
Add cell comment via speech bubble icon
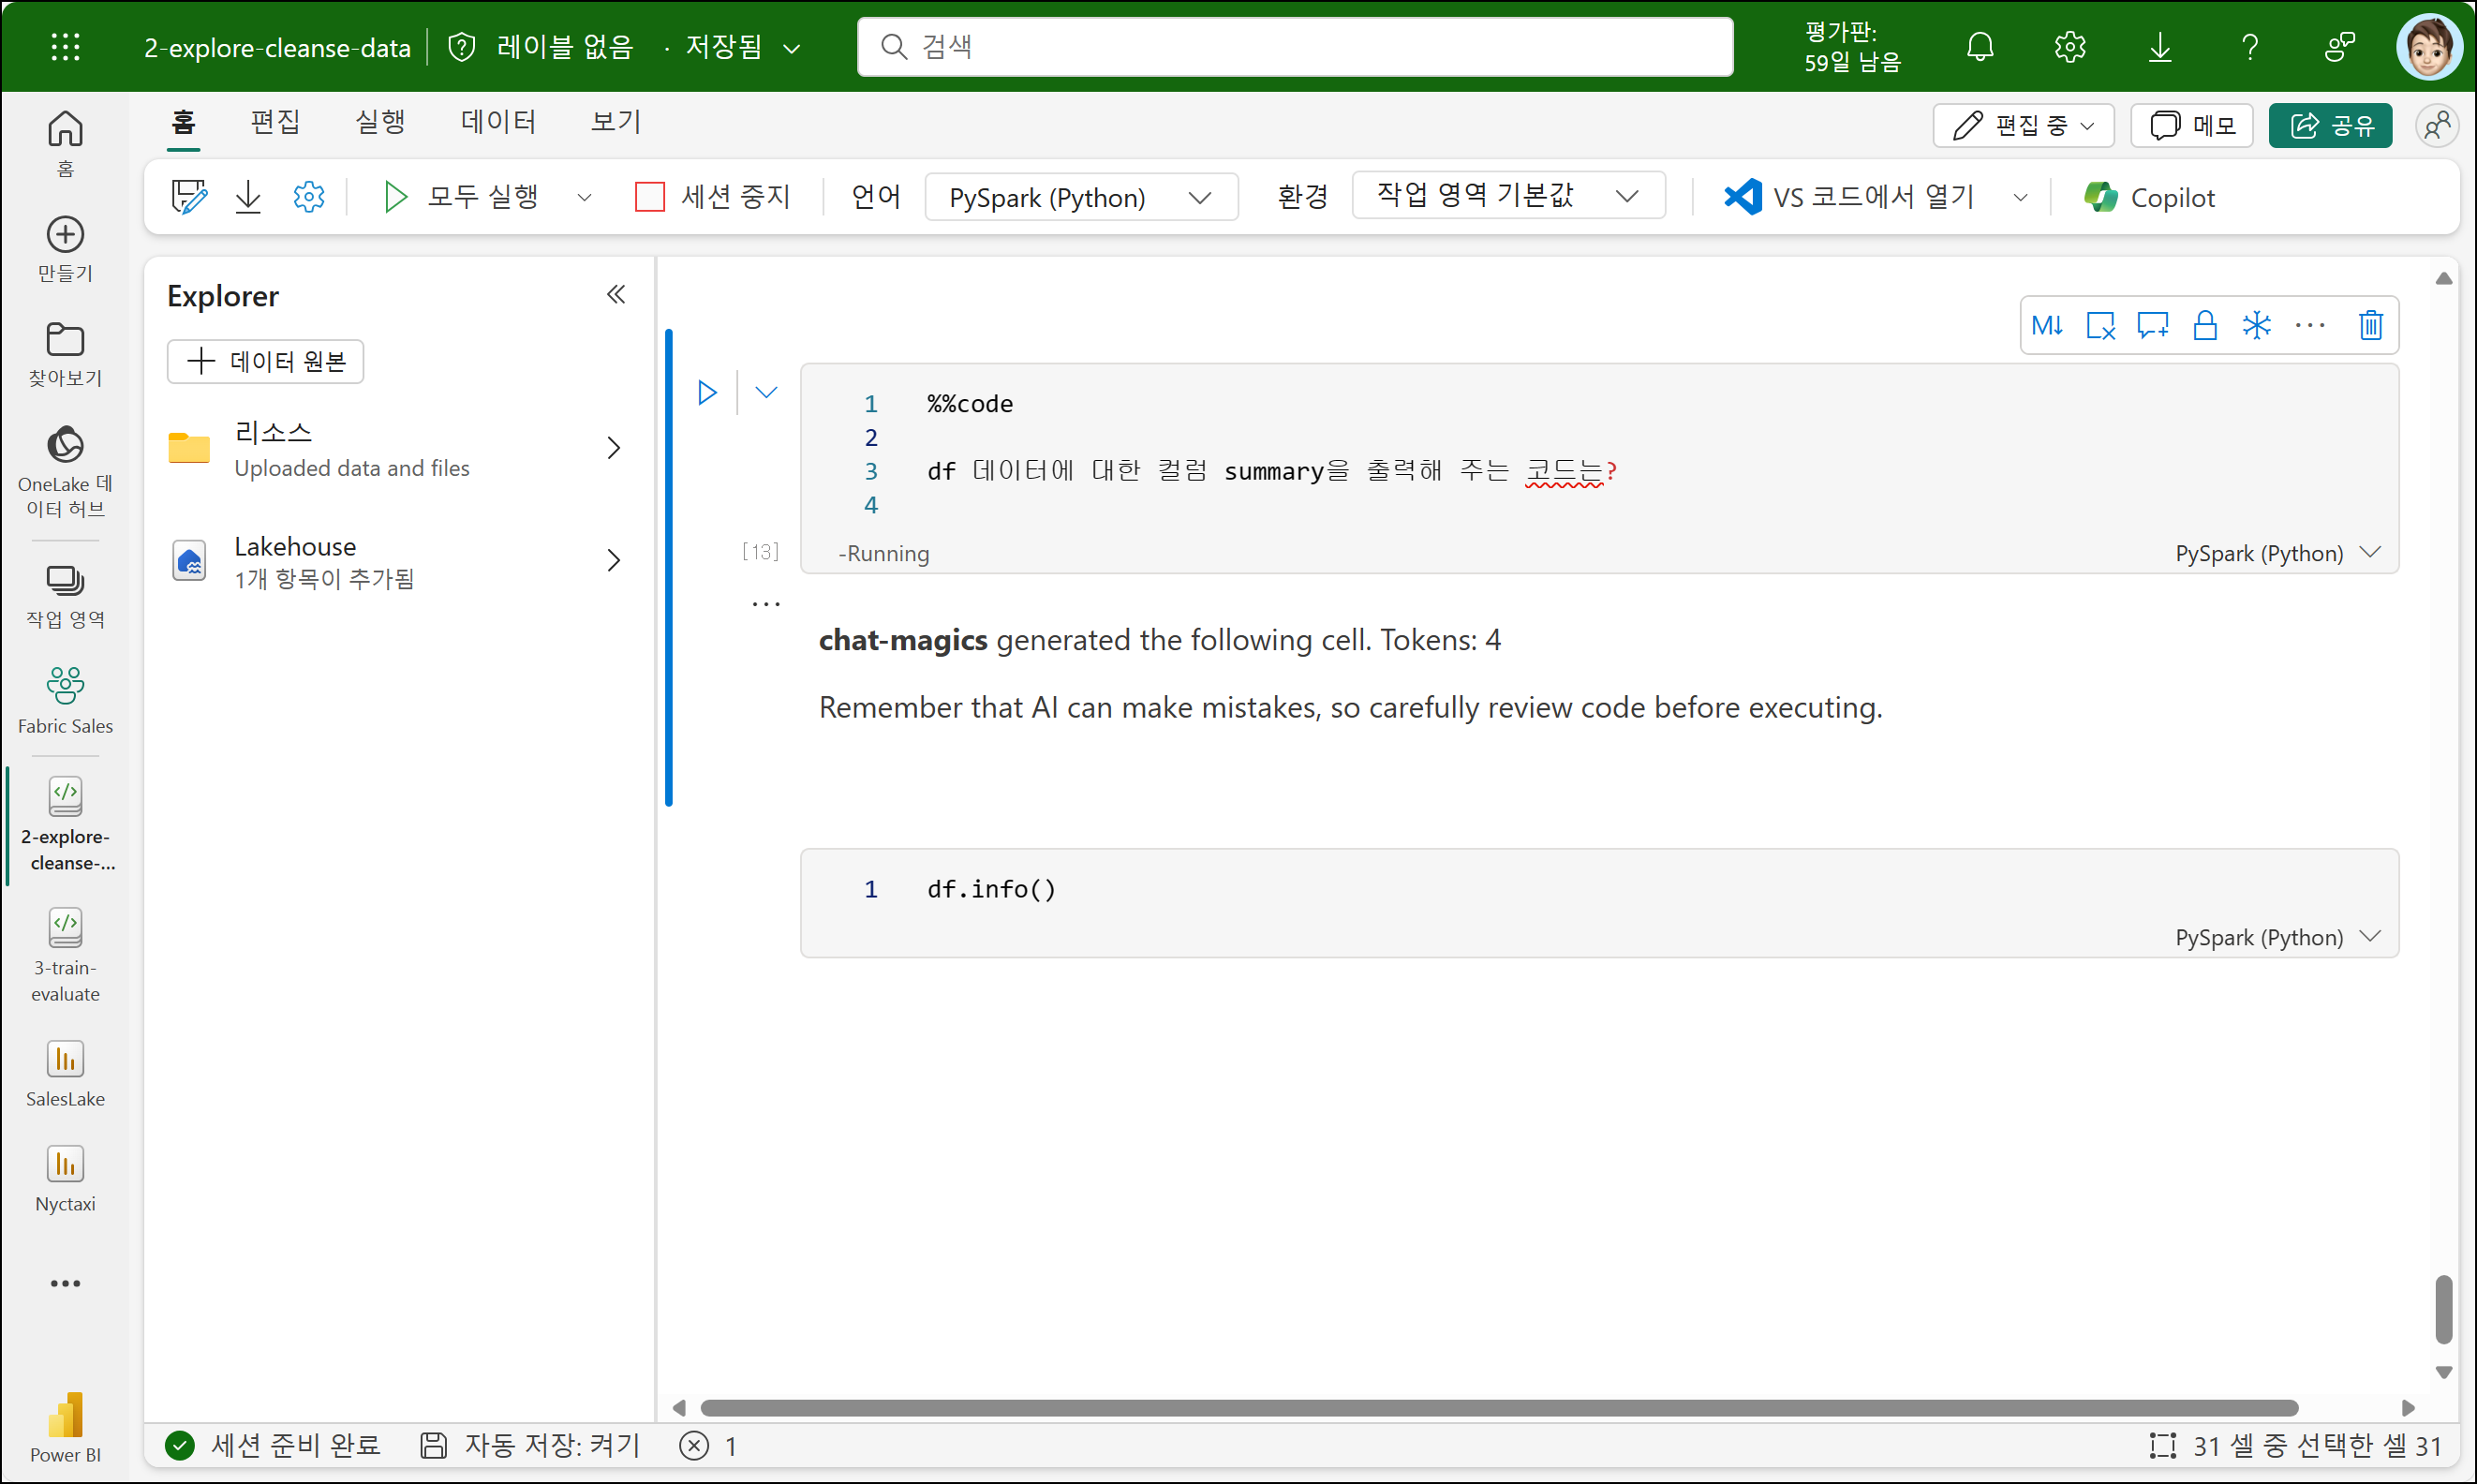click(2152, 325)
